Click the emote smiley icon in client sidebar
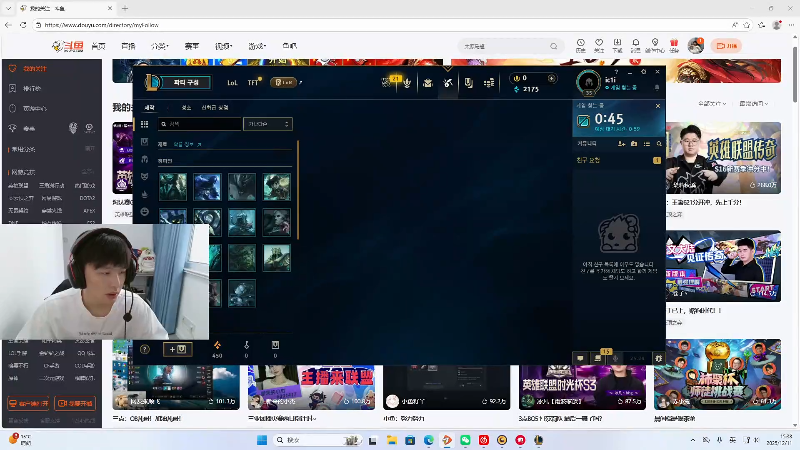Screen dimensions: 800x450 145,211
